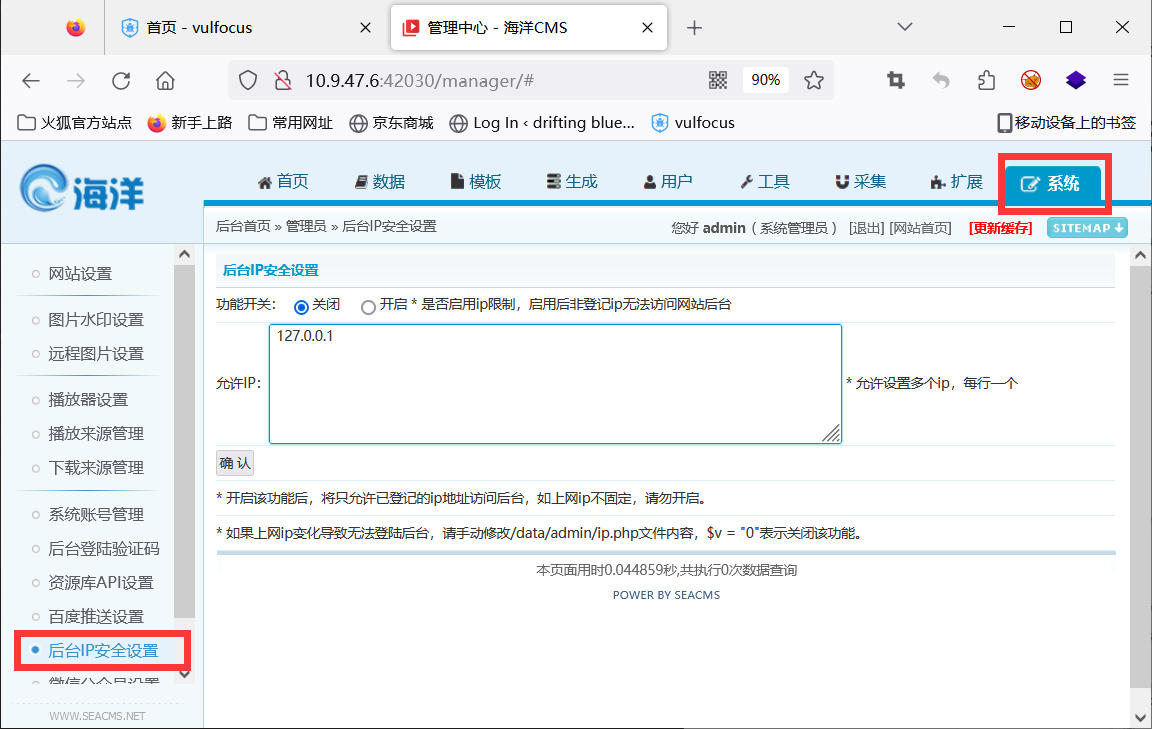Click the orange blocked-fox extension icon
Image resolution: width=1152 pixels, height=729 pixels.
(1031, 80)
